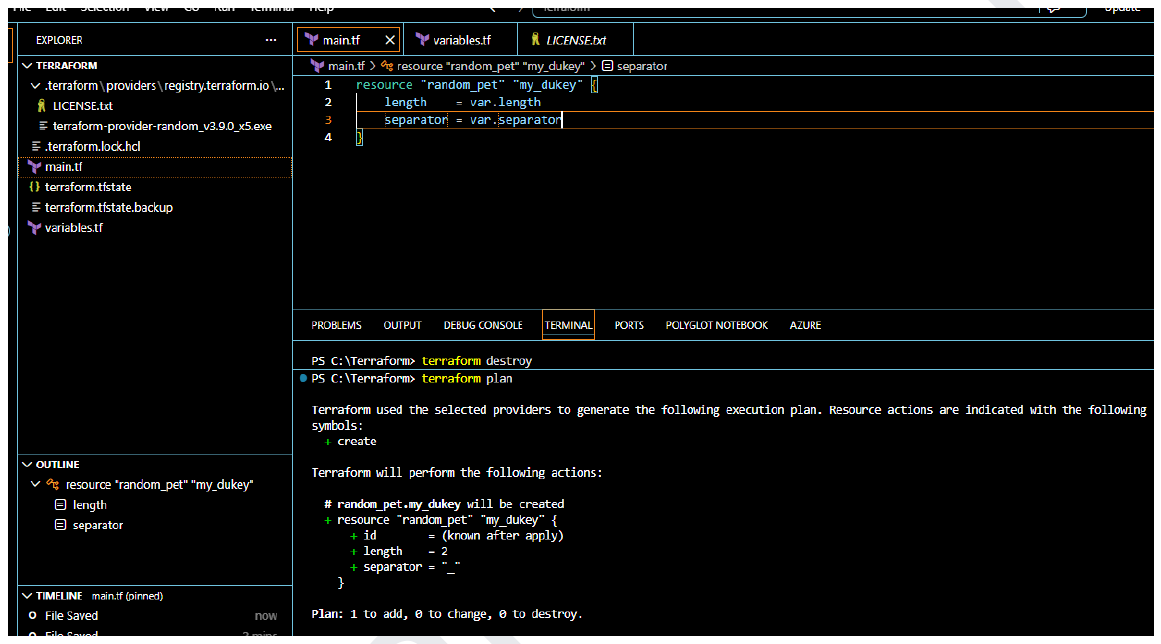Collapse the OUTLINE section
Screen dimensions: 1161x644
(x=27, y=464)
